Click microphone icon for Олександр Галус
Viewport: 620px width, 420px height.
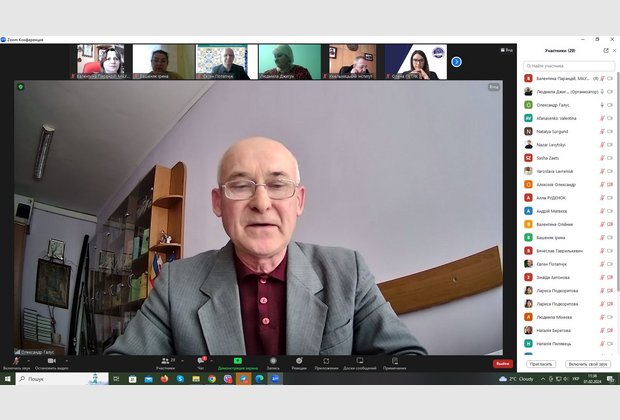click(602, 105)
